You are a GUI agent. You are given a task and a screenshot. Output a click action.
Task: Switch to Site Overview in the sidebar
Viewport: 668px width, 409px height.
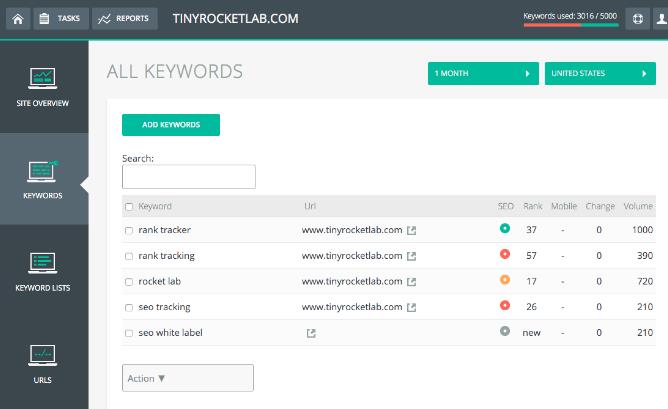43,87
